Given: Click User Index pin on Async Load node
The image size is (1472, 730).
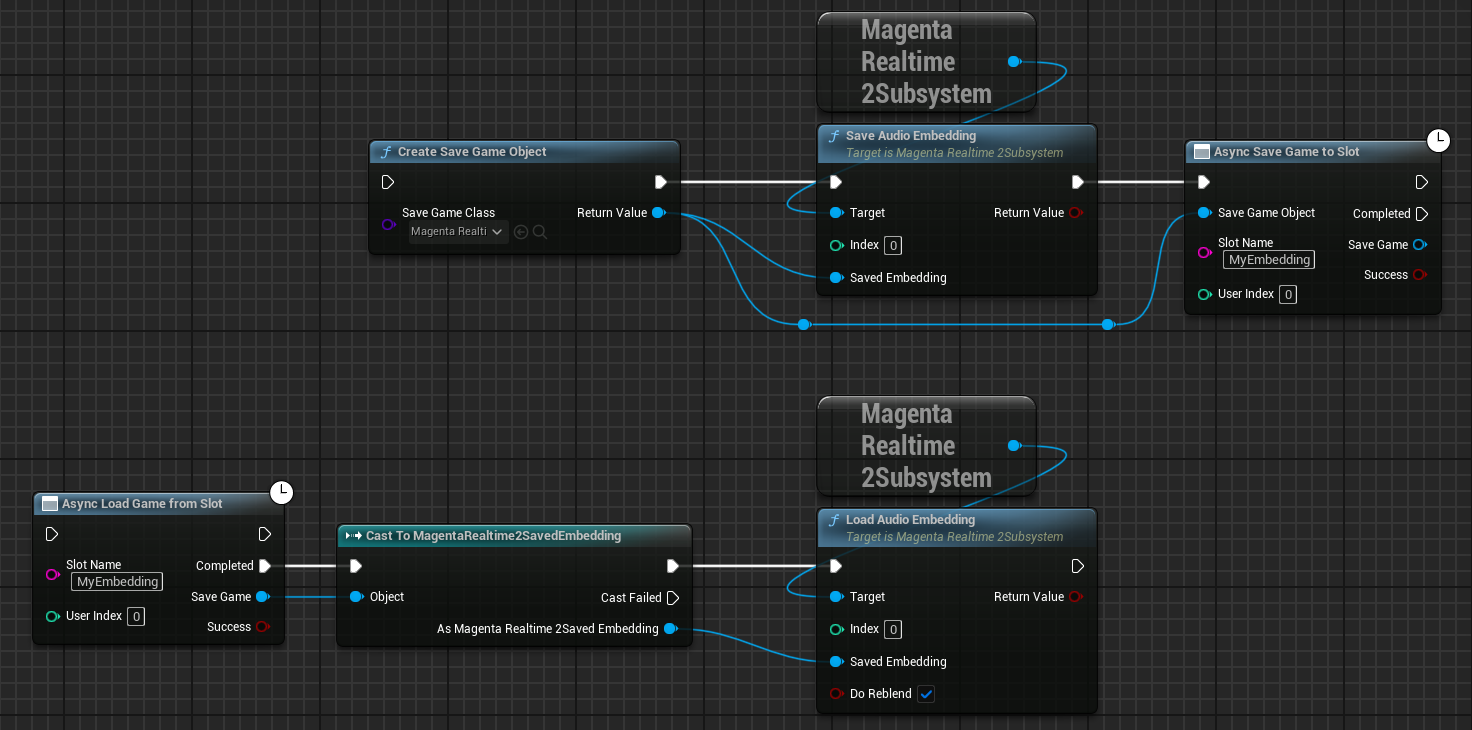Looking at the screenshot, I should tap(52, 616).
